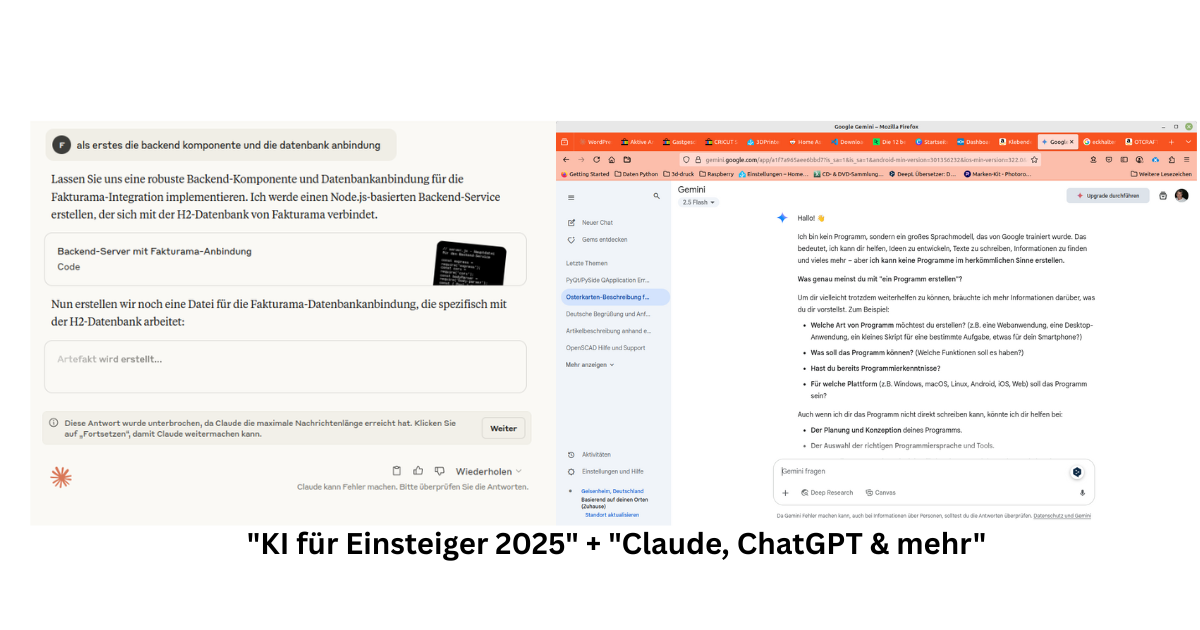The image size is (1200, 630).
Task: Click the Gemini account profile avatar
Action: [x=1181, y=196]
